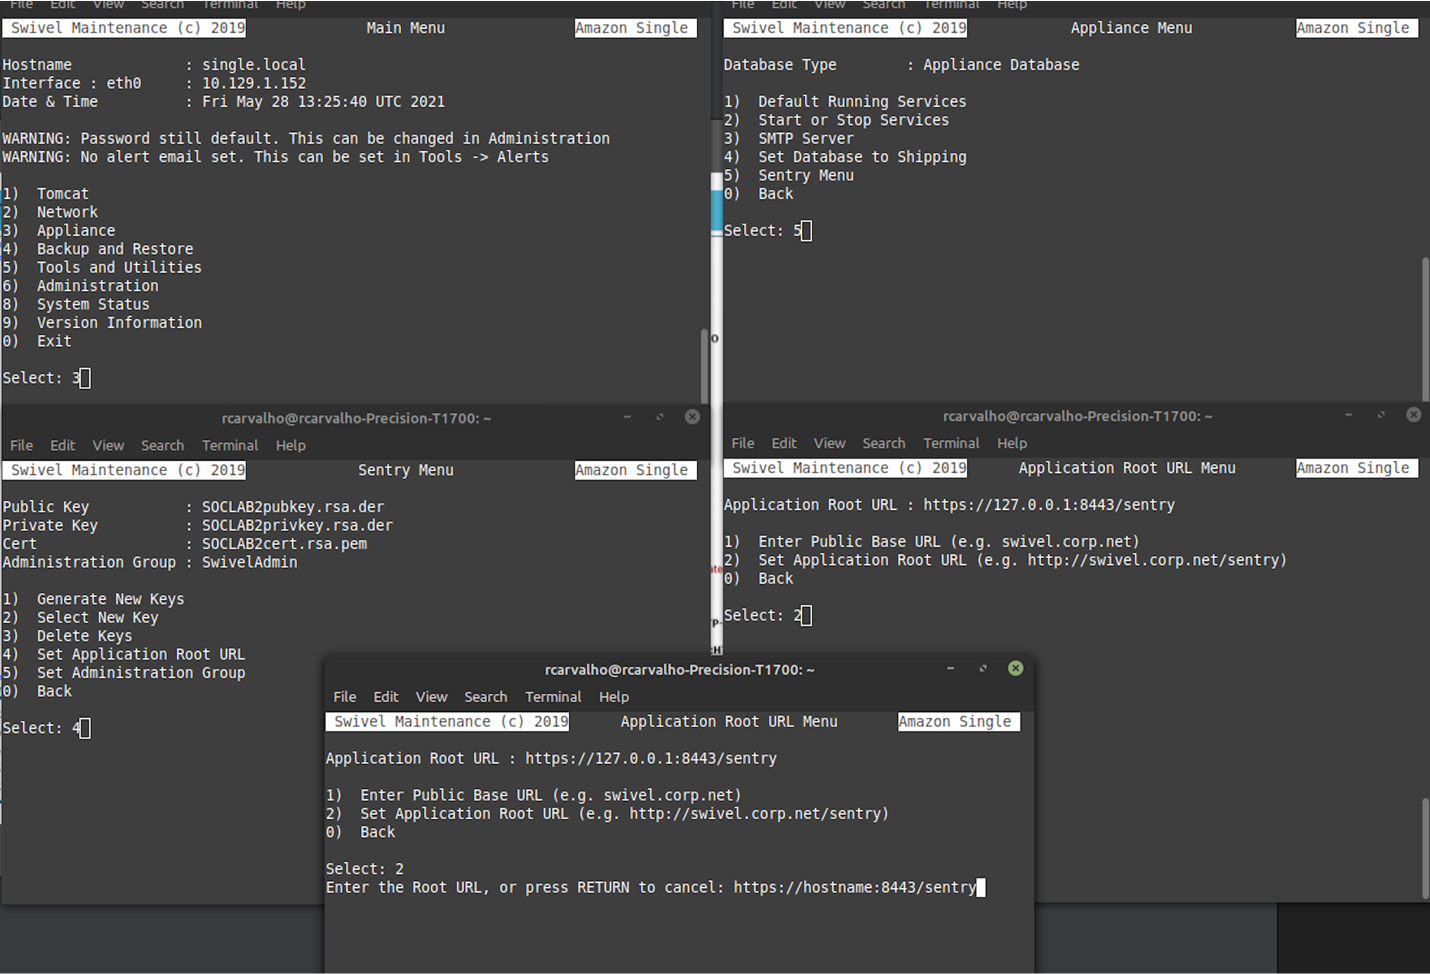Open Edit menu in right Application Root URL terminal
This screenshot has height=974, width=1430.
[x=784, y=443]
